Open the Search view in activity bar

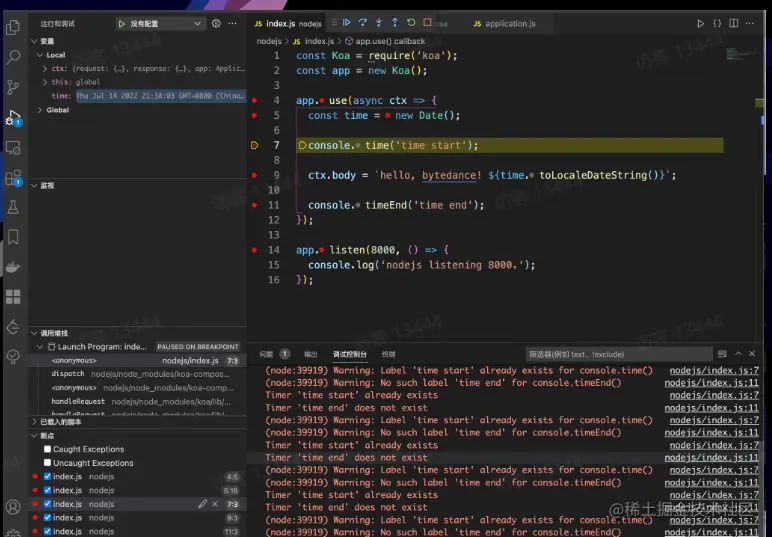[13, 57]
